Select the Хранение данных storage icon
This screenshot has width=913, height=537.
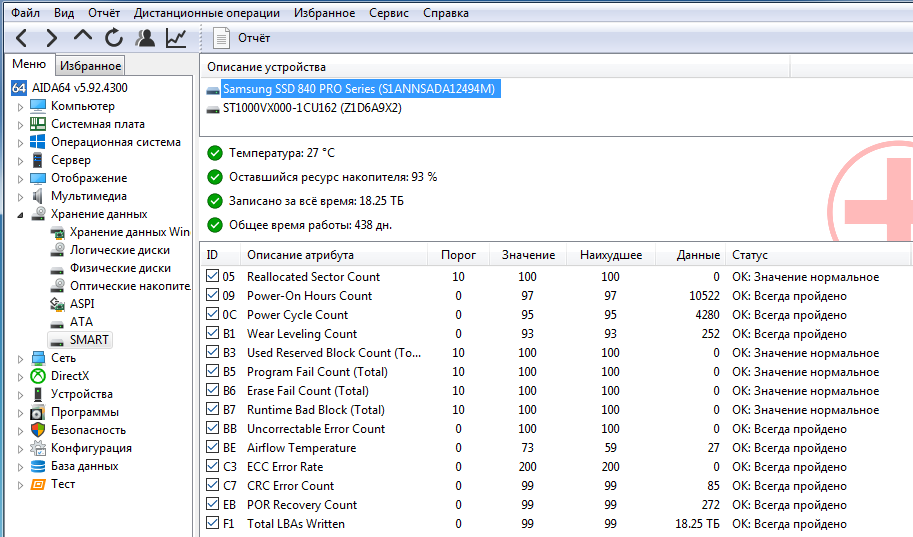click(x=38, y=214)
